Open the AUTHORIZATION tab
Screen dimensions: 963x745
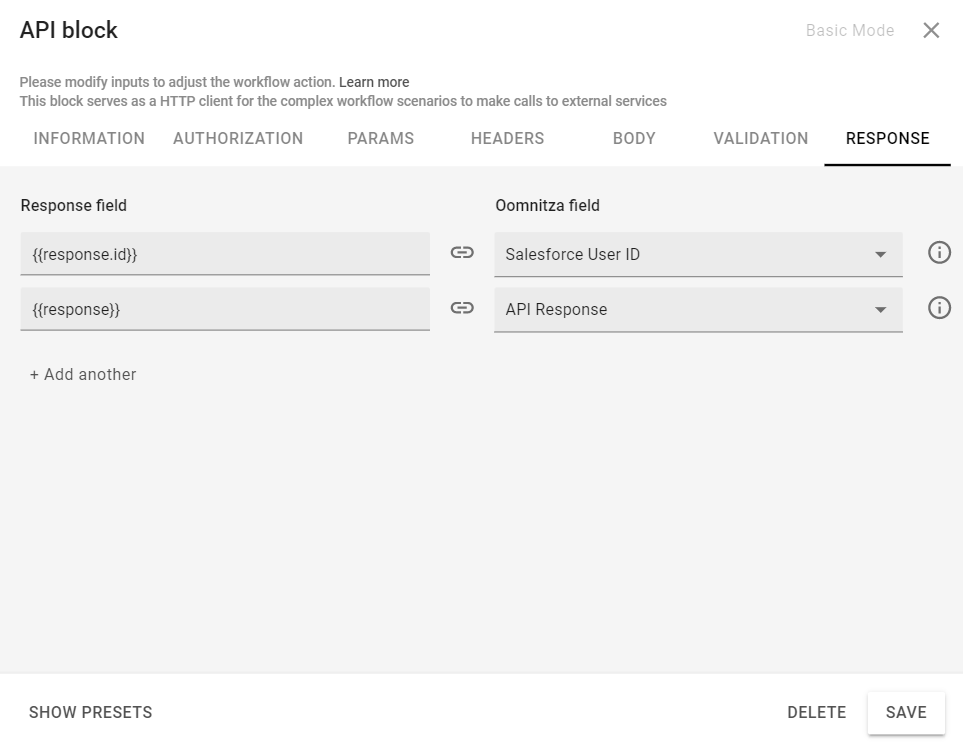click(x=237, y=138)
